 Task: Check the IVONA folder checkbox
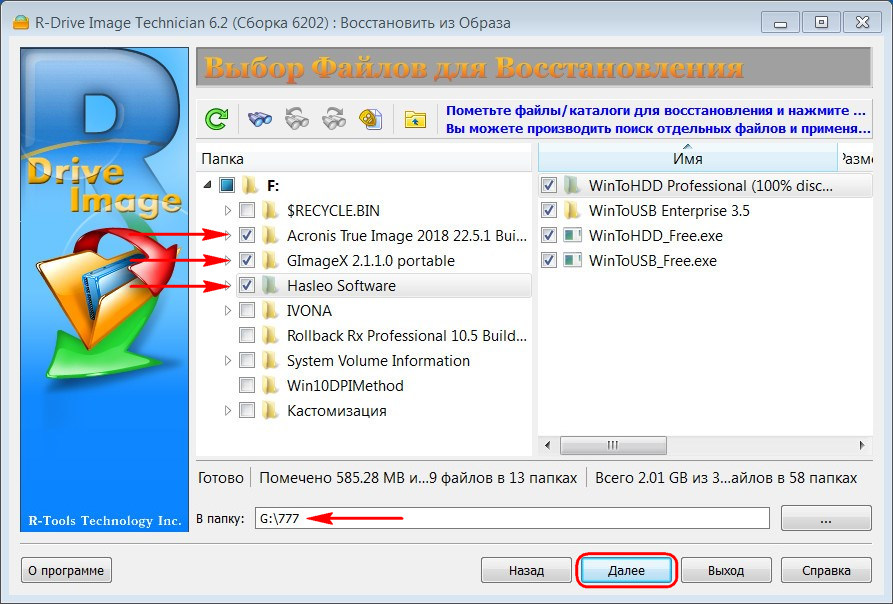[247, 310]
